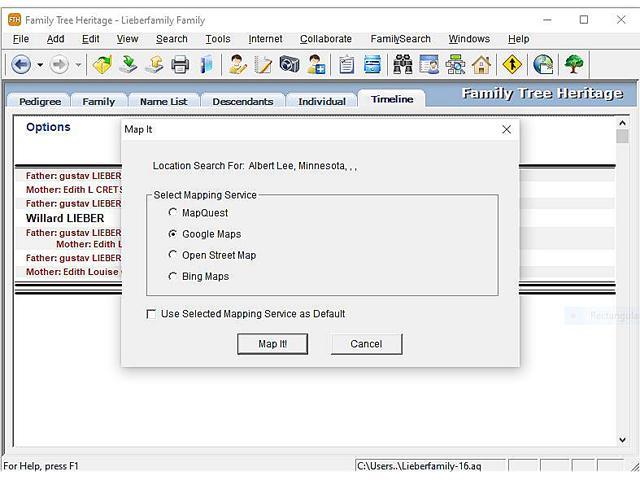Image resolution: width=640 pixels, height=480 pixels.
Task: Open the Collaborate menu
Action: coord(326,39)
